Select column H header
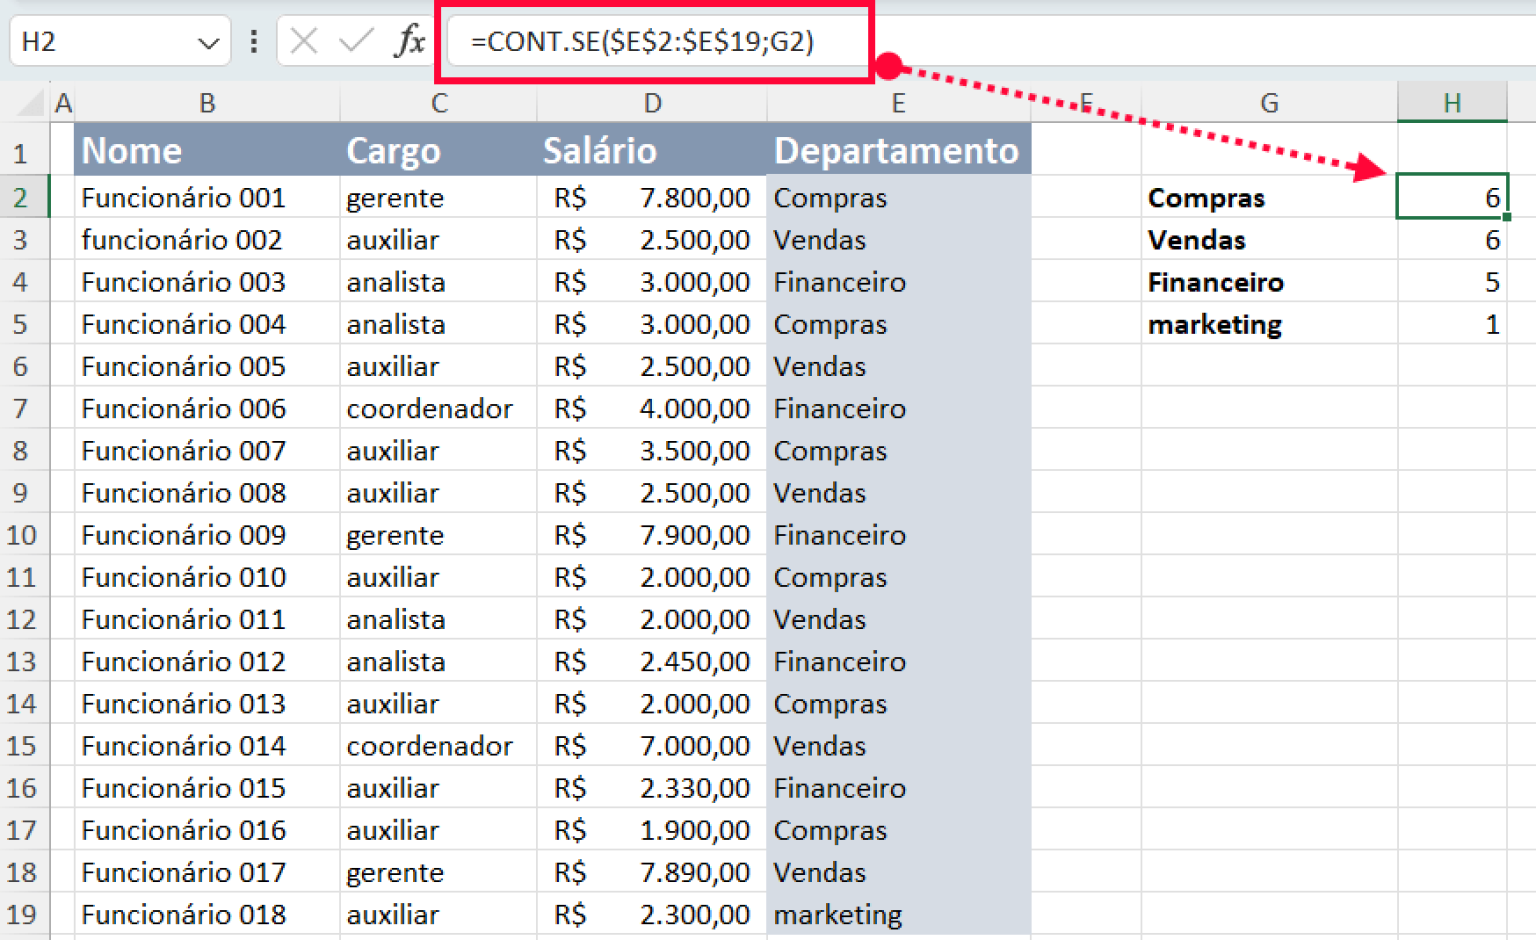The height and width of the screenshot is (940, 1536). pos(1452,101)
